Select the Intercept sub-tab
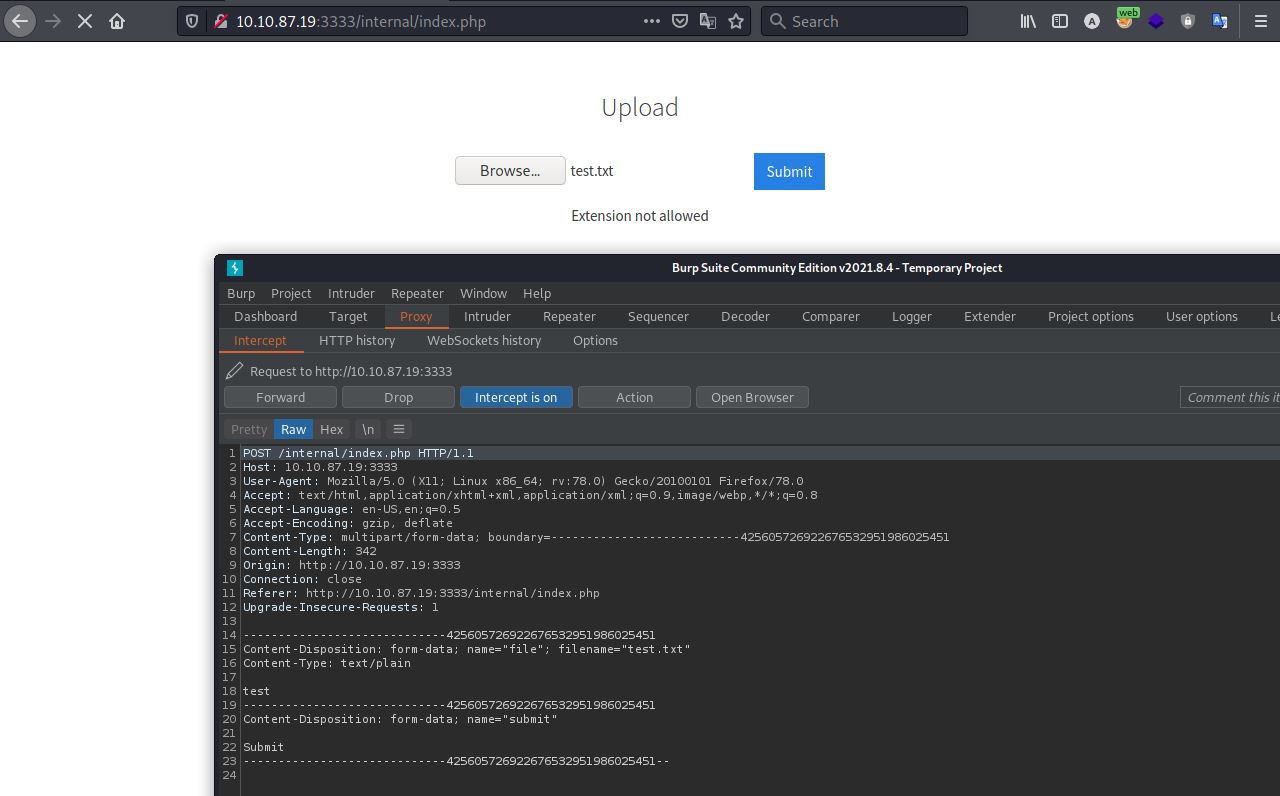The height and width of the screenshot is (796, 1280). (260, 340)
